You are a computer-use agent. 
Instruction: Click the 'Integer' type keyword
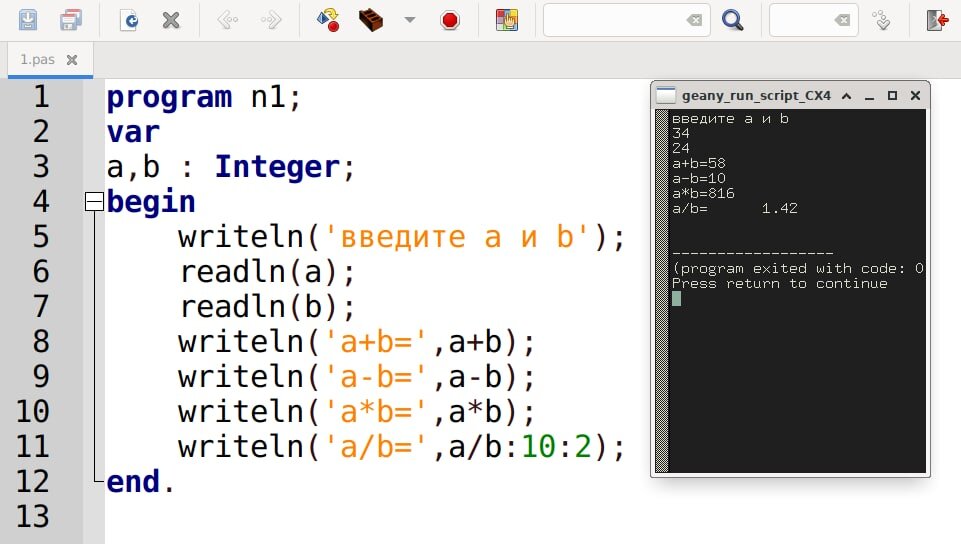pos(277,167)
